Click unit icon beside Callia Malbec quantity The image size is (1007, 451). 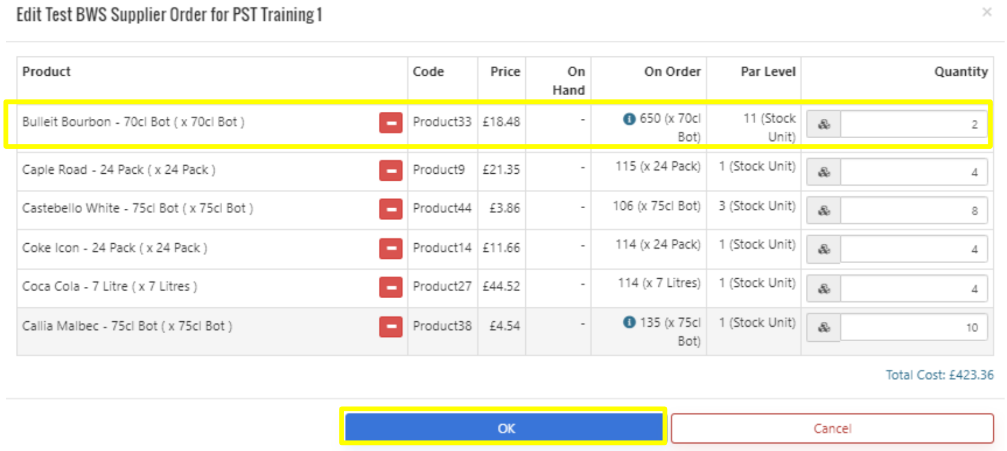824,328
